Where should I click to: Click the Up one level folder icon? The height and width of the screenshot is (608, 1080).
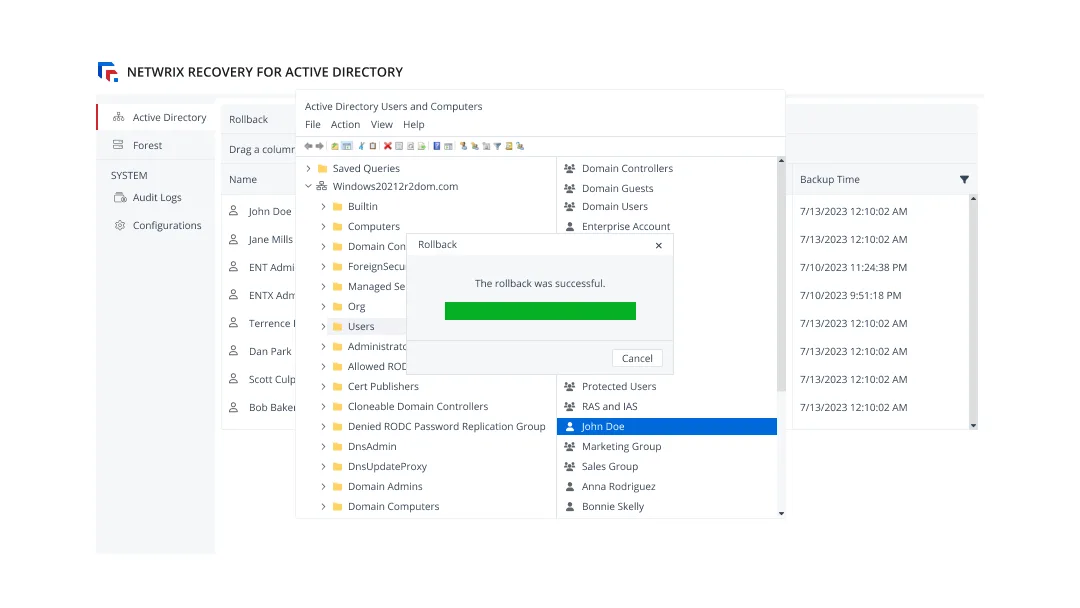(x=335, y=146)
